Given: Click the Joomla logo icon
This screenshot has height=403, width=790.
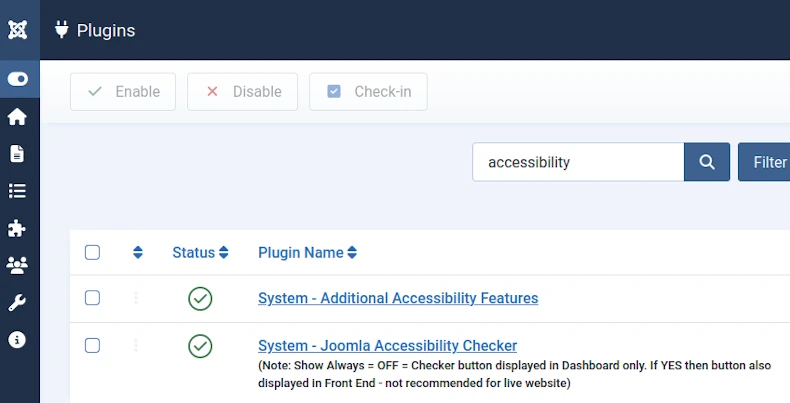Looking at the screenshot, I should pos(17,29).
